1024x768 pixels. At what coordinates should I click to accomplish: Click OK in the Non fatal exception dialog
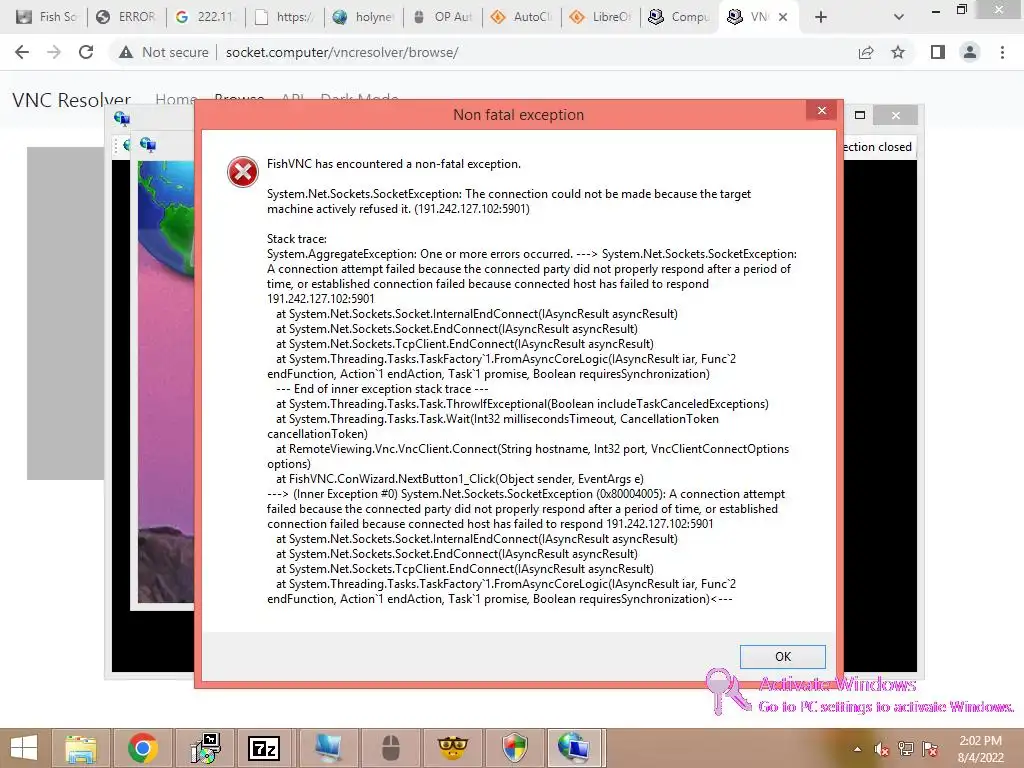(x=782, y=656)
